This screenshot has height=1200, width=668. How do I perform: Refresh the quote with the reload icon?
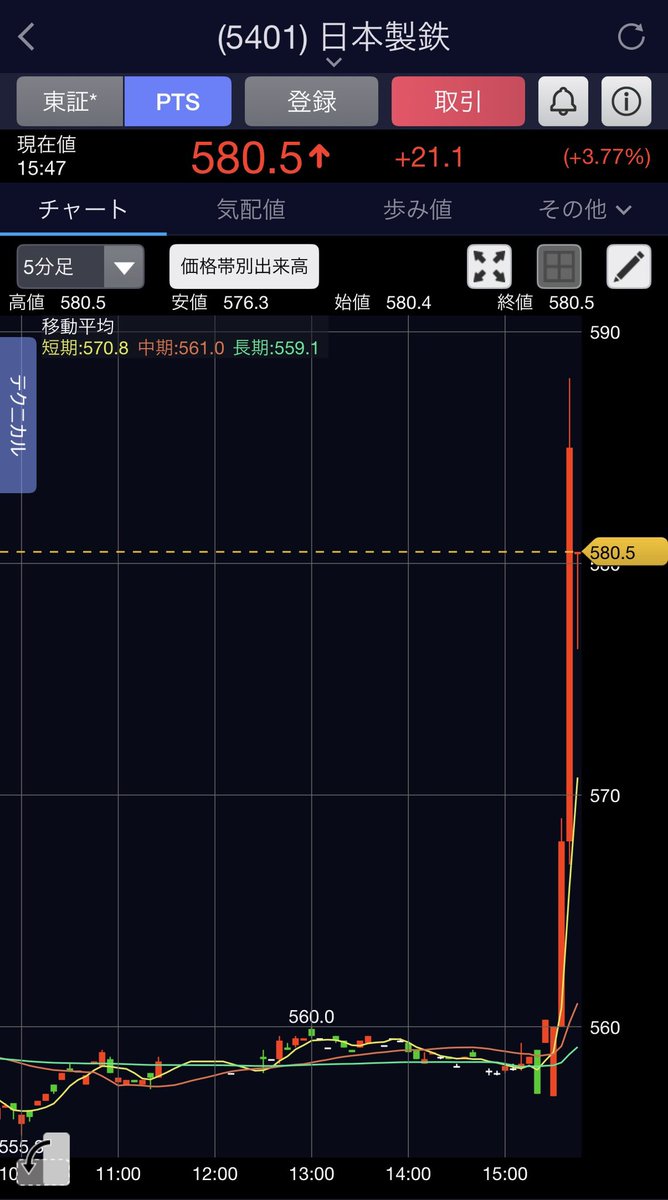pyautogui.click(x=631, y=37)
